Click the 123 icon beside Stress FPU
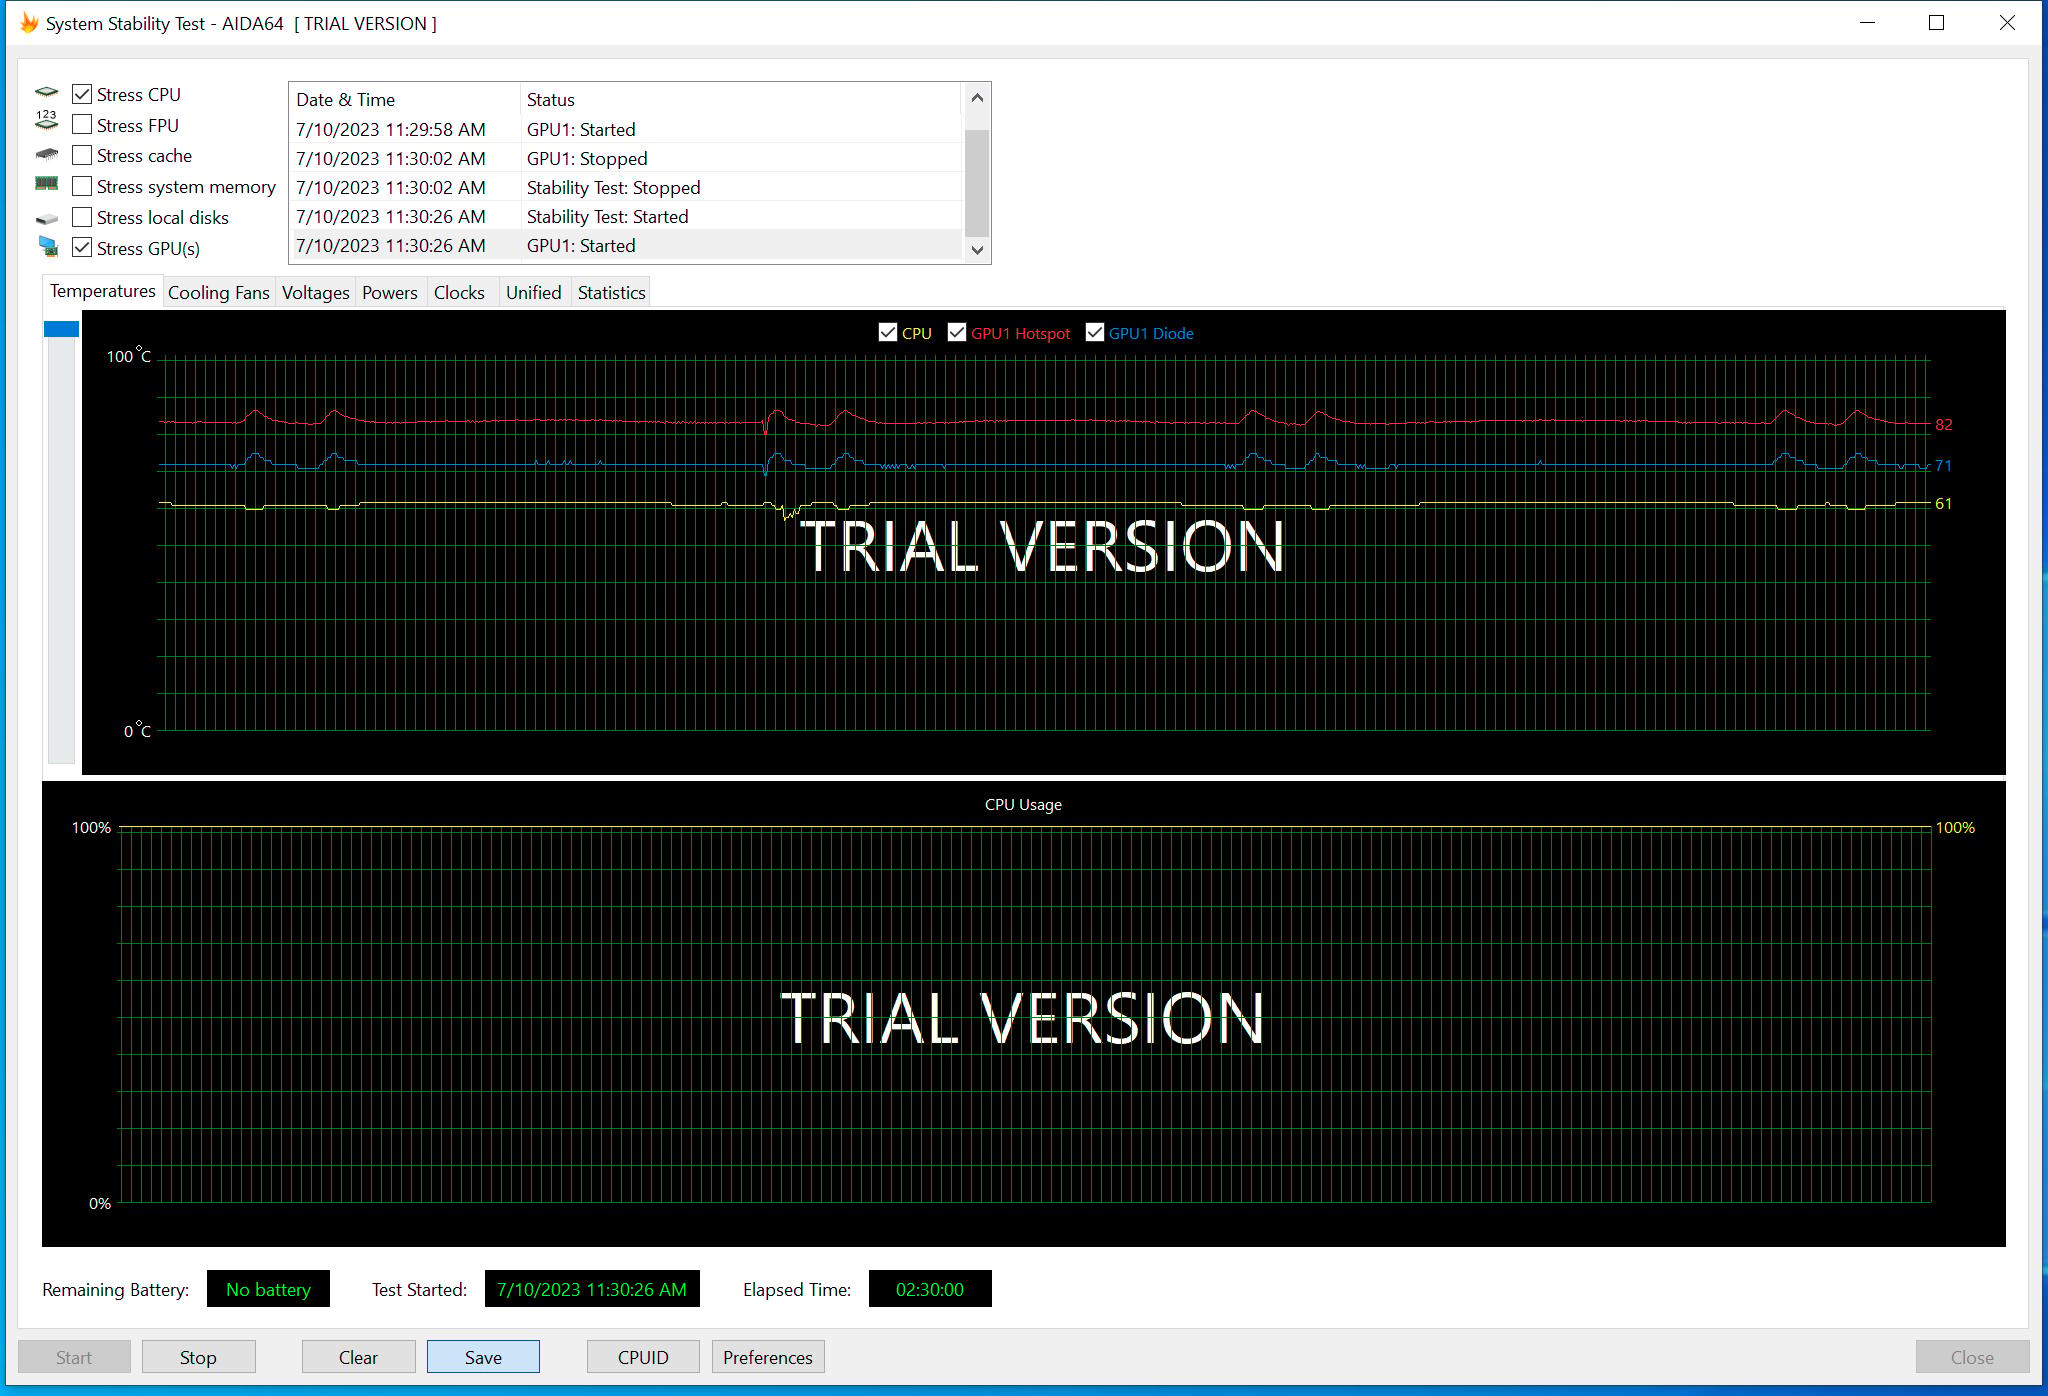 point(47,122)
